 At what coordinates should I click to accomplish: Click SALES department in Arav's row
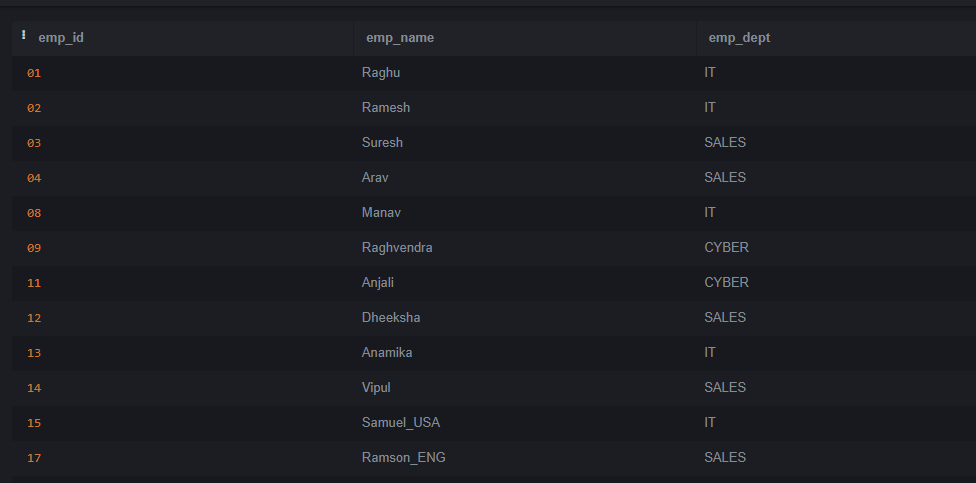725,178
